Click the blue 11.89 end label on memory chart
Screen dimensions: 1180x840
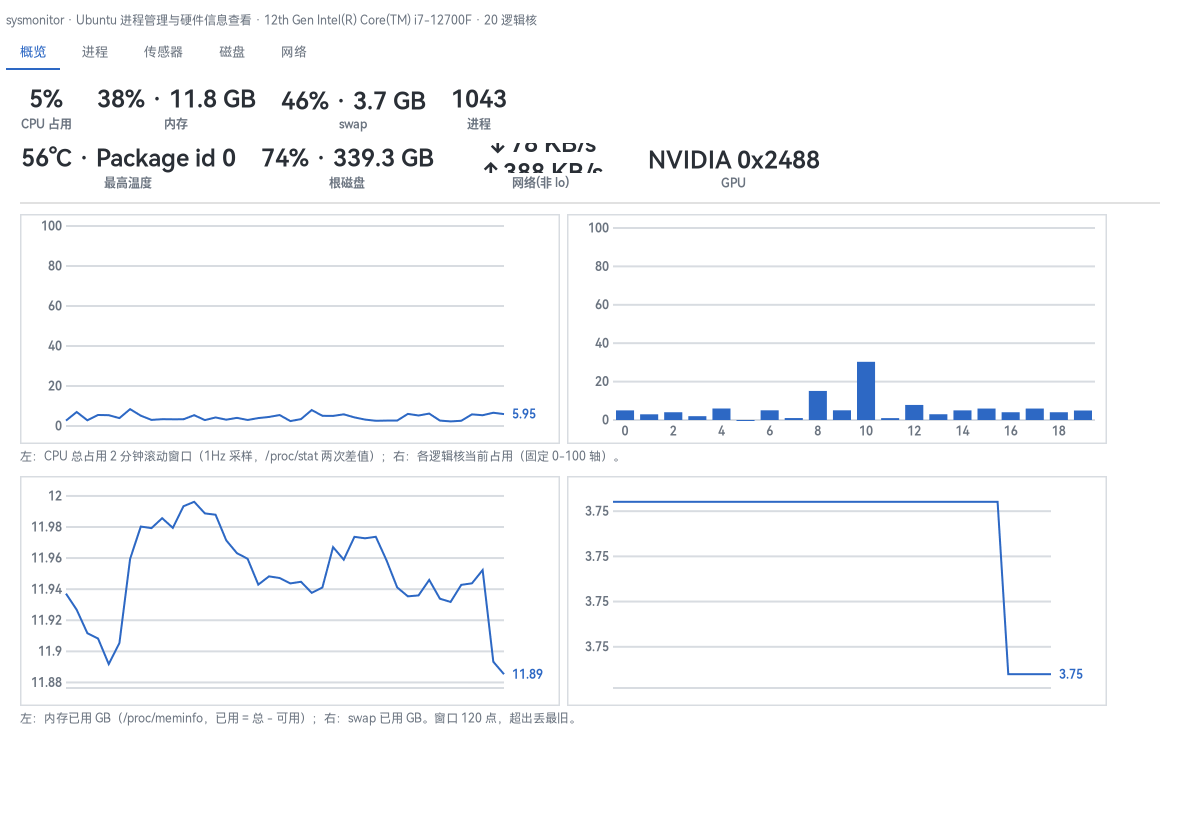pos(527,674)
